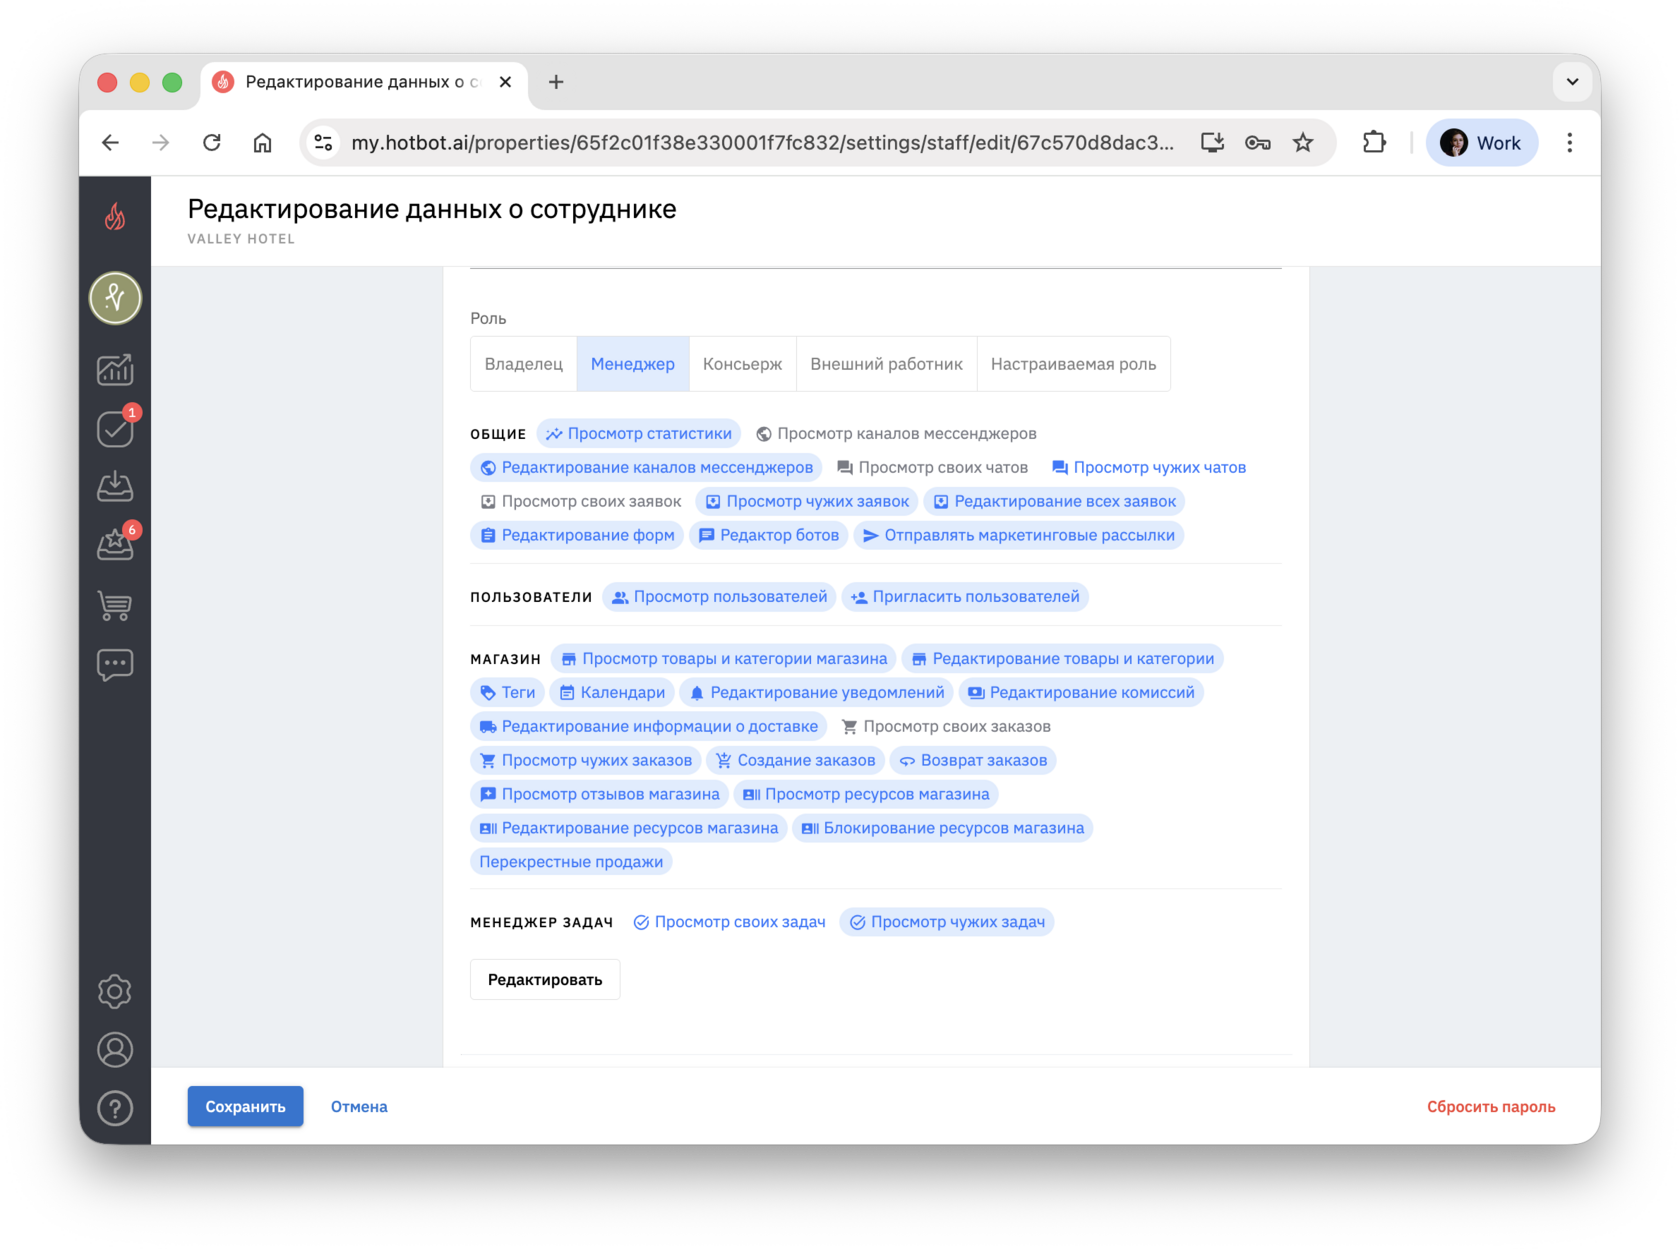
Task: Go back in browser history
Action: click(110, 143)
